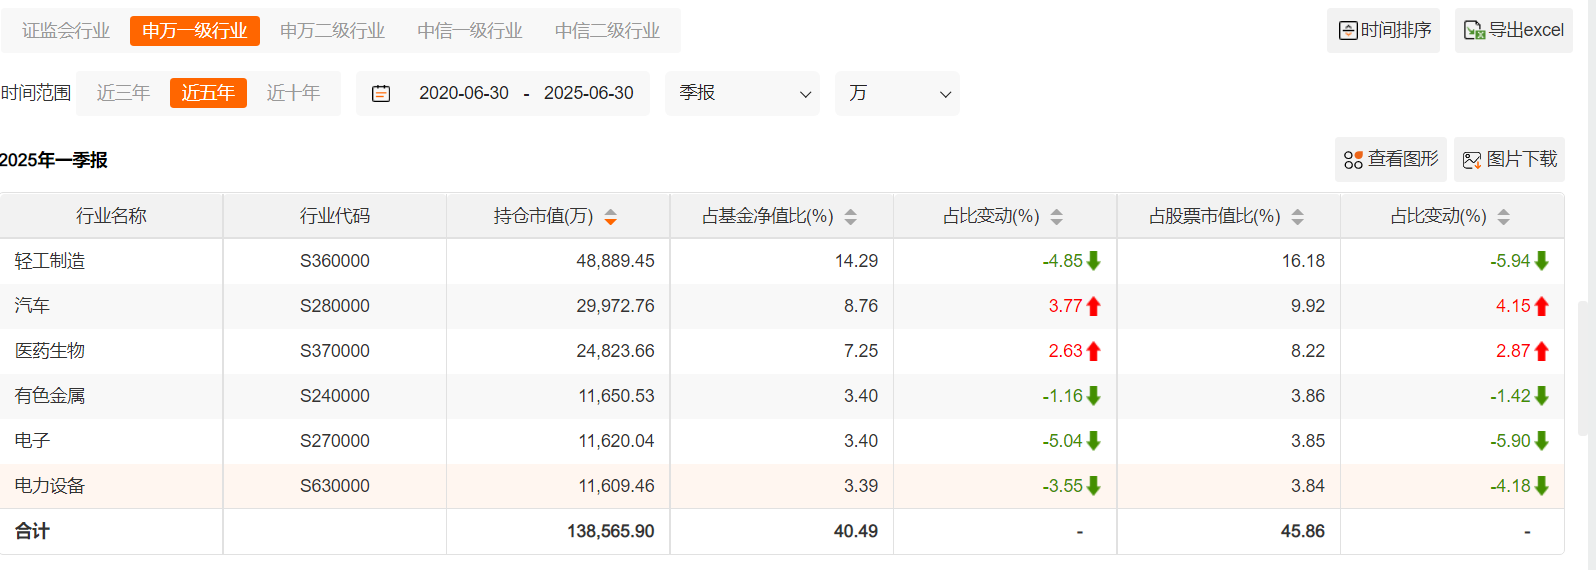The image size is (1596, 570).
Task: Switch to 中信一级行业 tab
Action: point(470,31)
